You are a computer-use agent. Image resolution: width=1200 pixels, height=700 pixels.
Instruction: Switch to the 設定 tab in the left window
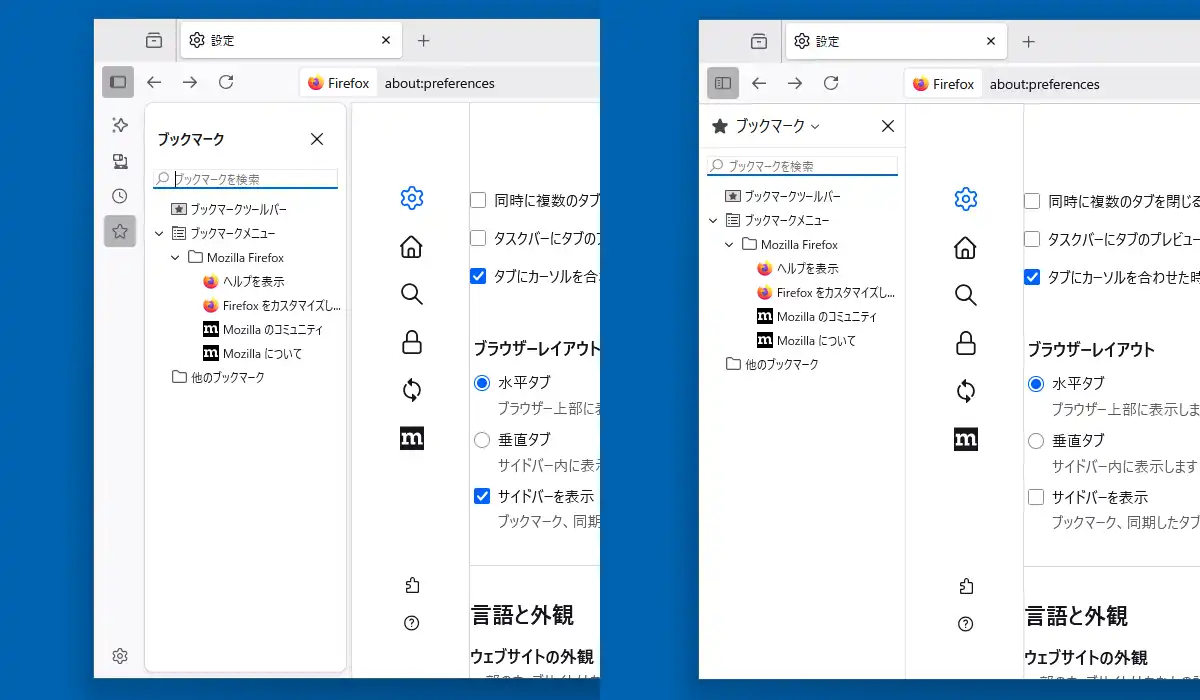click(x=290, y=40)
